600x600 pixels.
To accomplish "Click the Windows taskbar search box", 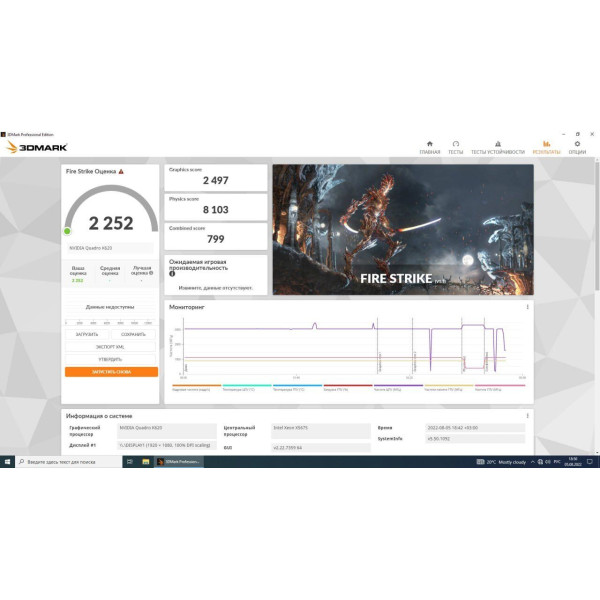I will coord(68,462).
